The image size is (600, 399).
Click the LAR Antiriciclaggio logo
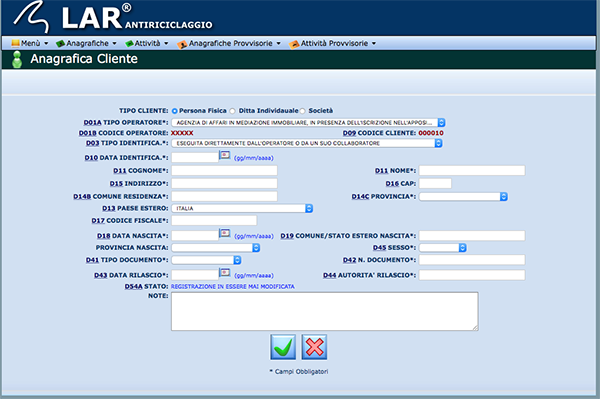(x=113, y=17)
